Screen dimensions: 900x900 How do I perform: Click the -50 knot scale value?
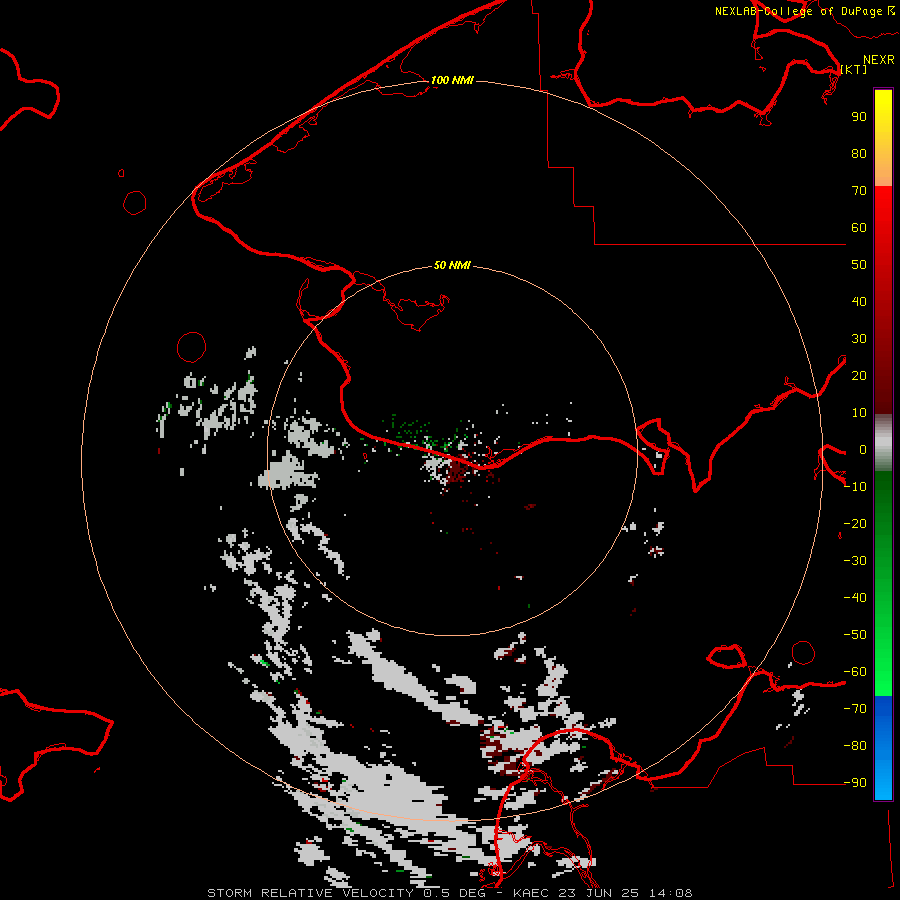(855, 635)
